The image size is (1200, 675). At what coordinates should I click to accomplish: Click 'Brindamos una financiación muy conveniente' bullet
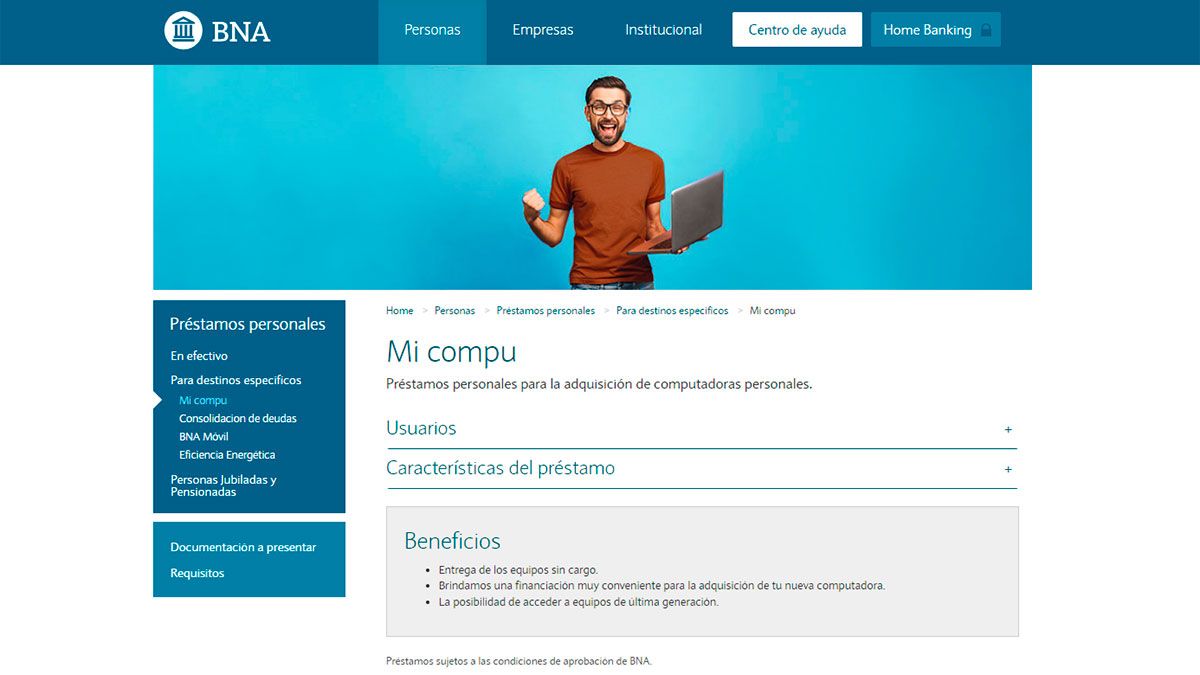click(662, 586)
